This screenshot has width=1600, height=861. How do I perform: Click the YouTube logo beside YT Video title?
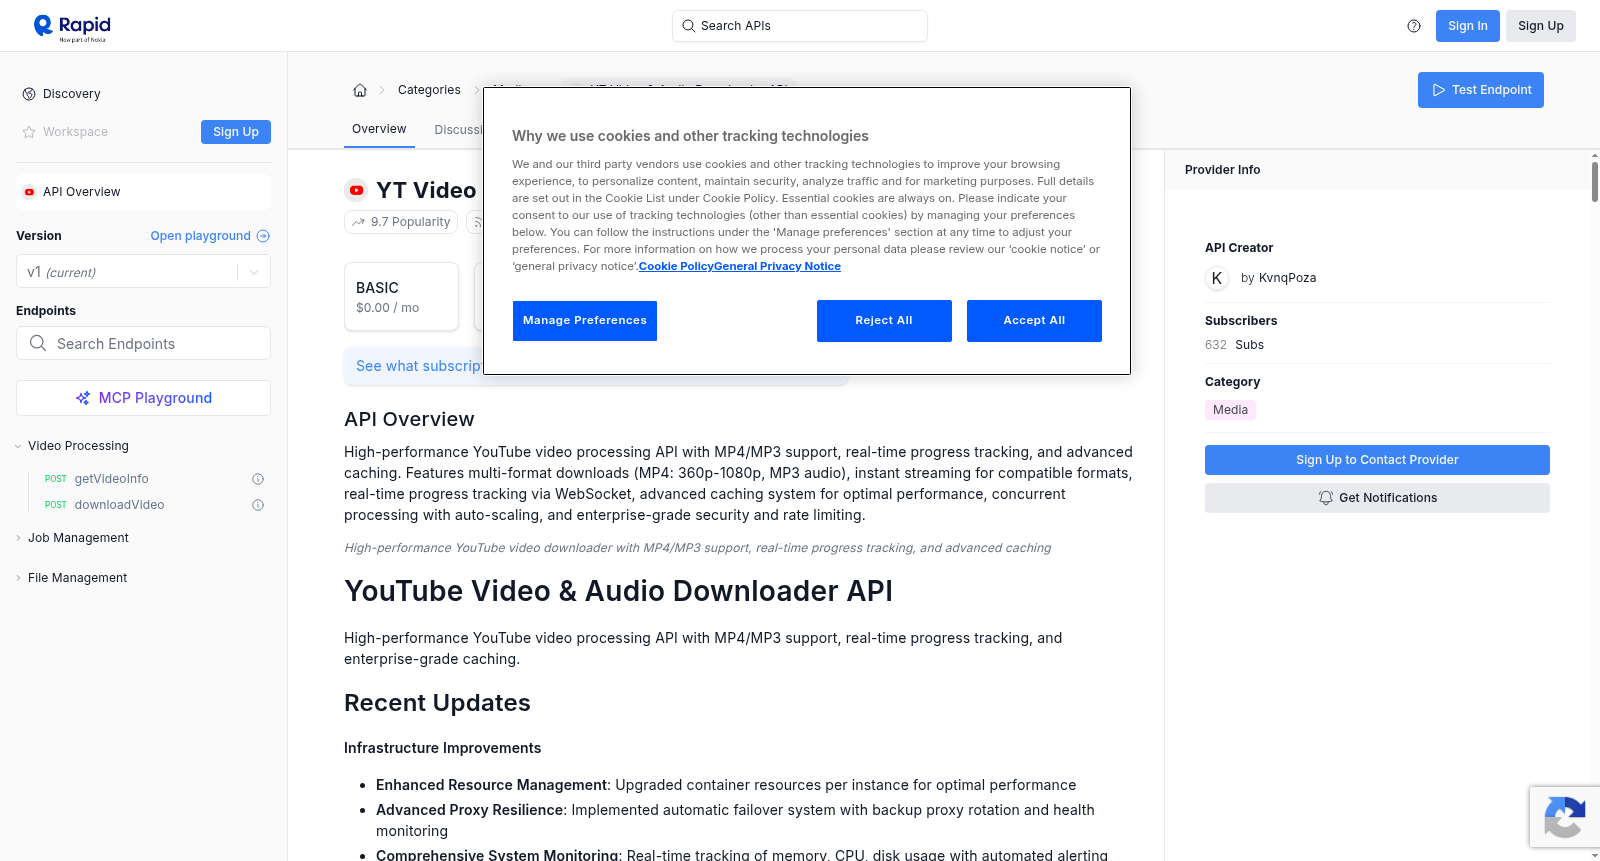[x=356, y=190]
